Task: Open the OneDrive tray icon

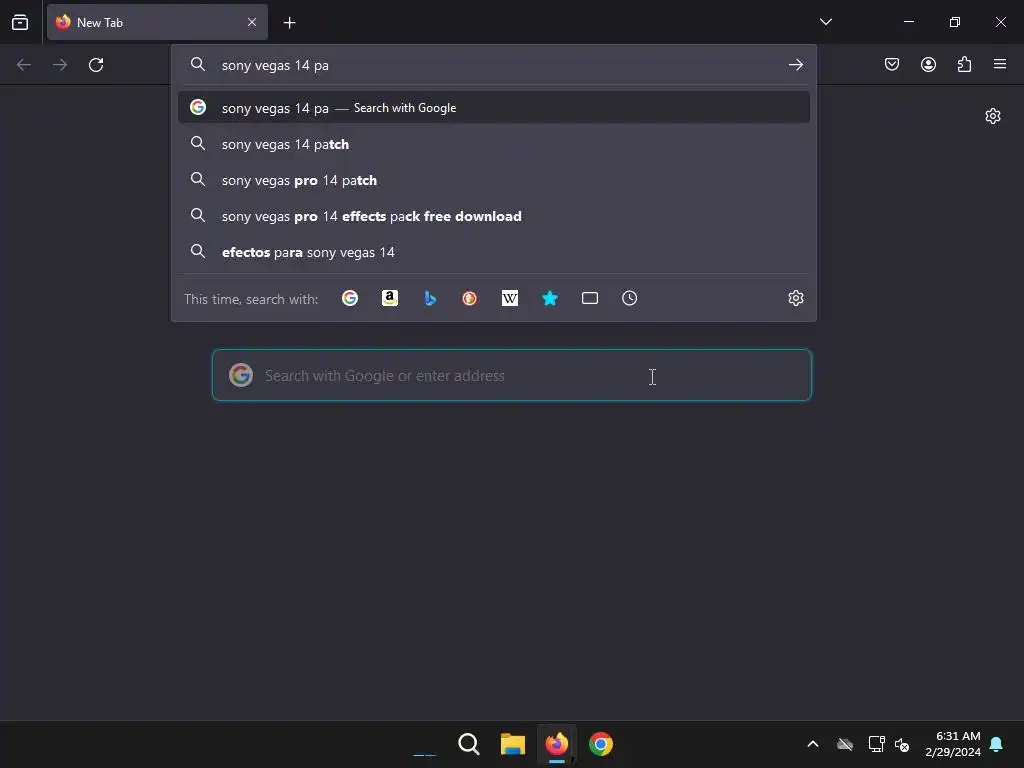Action: (845, 744)
